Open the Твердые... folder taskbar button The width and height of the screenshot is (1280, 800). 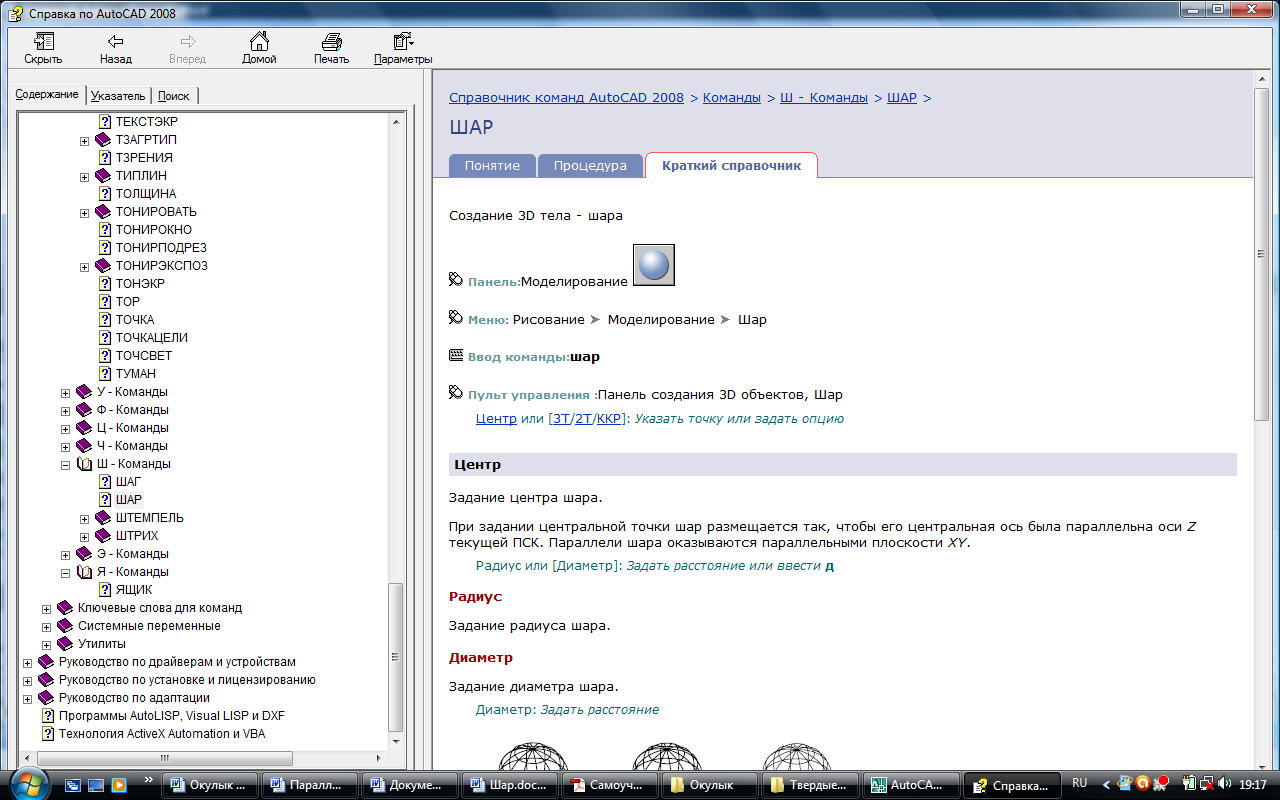(810, 785)
